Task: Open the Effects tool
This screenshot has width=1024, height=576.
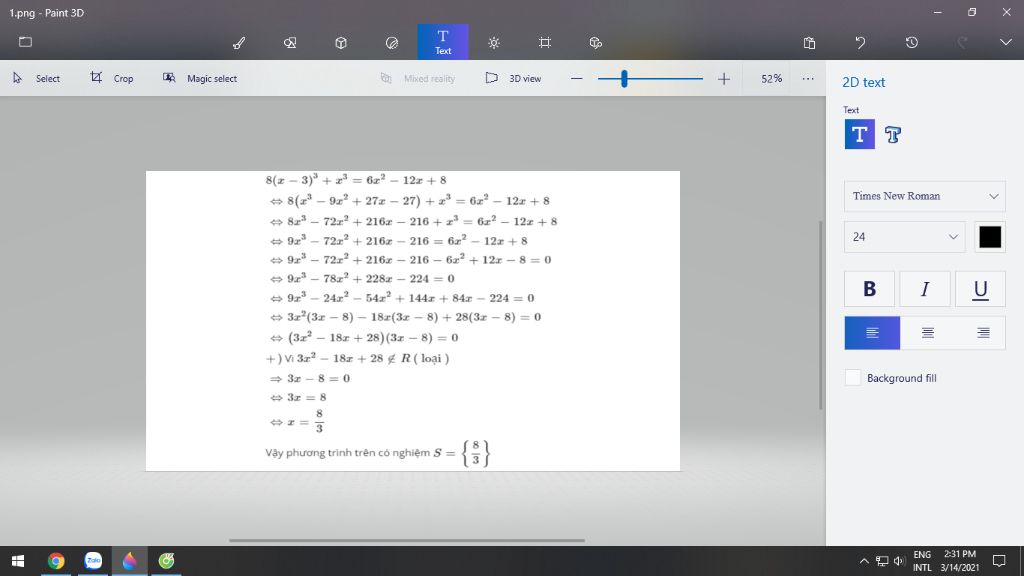Action: pos(494,43)
